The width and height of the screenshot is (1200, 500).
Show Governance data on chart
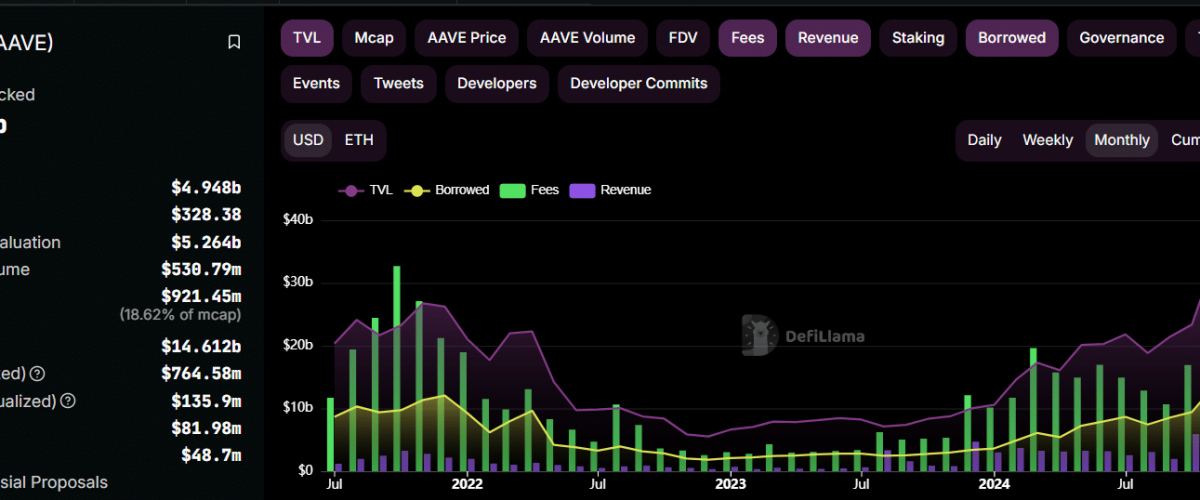click(1121, 38)
